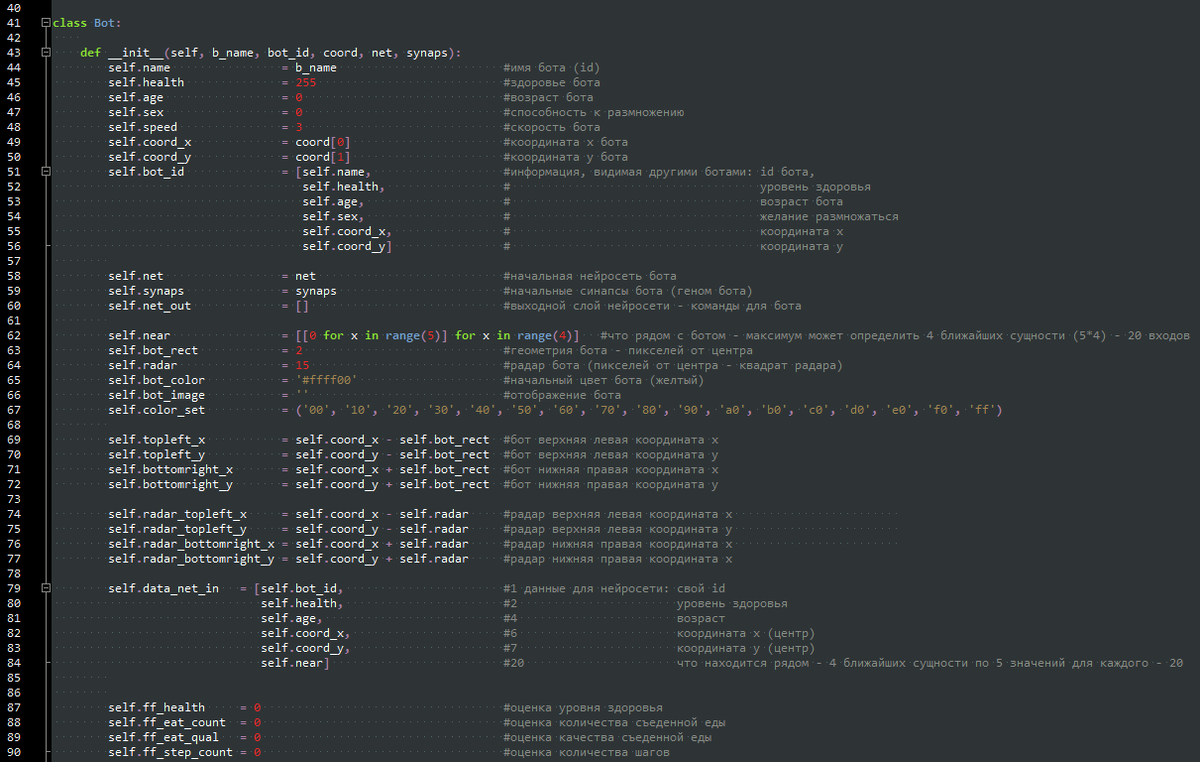1200x762 pixels.
Task: Click 'self.name' on line 44
Action: [x=140, y=67]
